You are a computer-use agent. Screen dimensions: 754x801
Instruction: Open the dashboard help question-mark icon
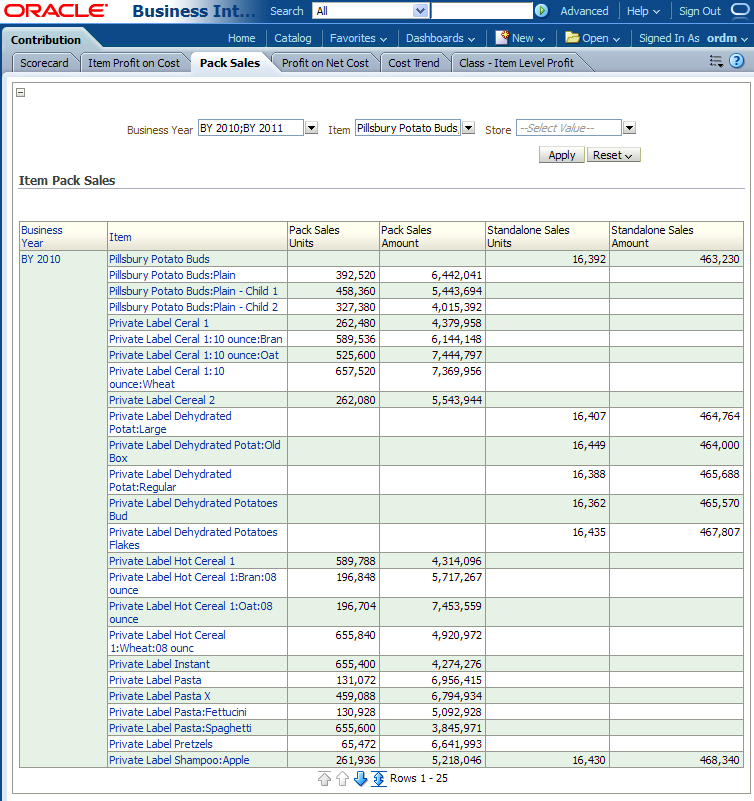(736, 61)
